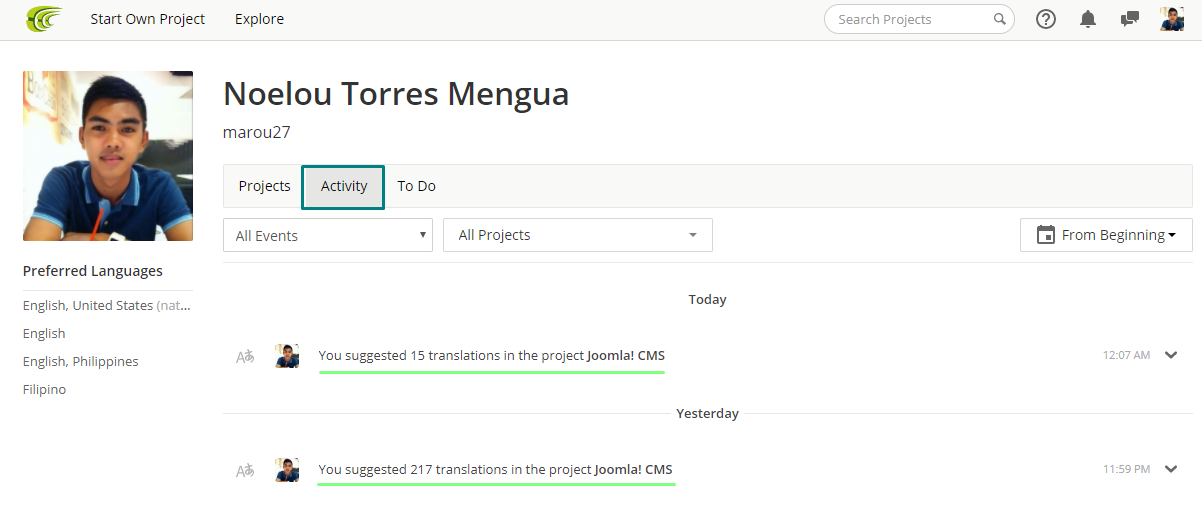
Task: Click translation icon beside 15 translations entry
Action: [x=245, y=356]
